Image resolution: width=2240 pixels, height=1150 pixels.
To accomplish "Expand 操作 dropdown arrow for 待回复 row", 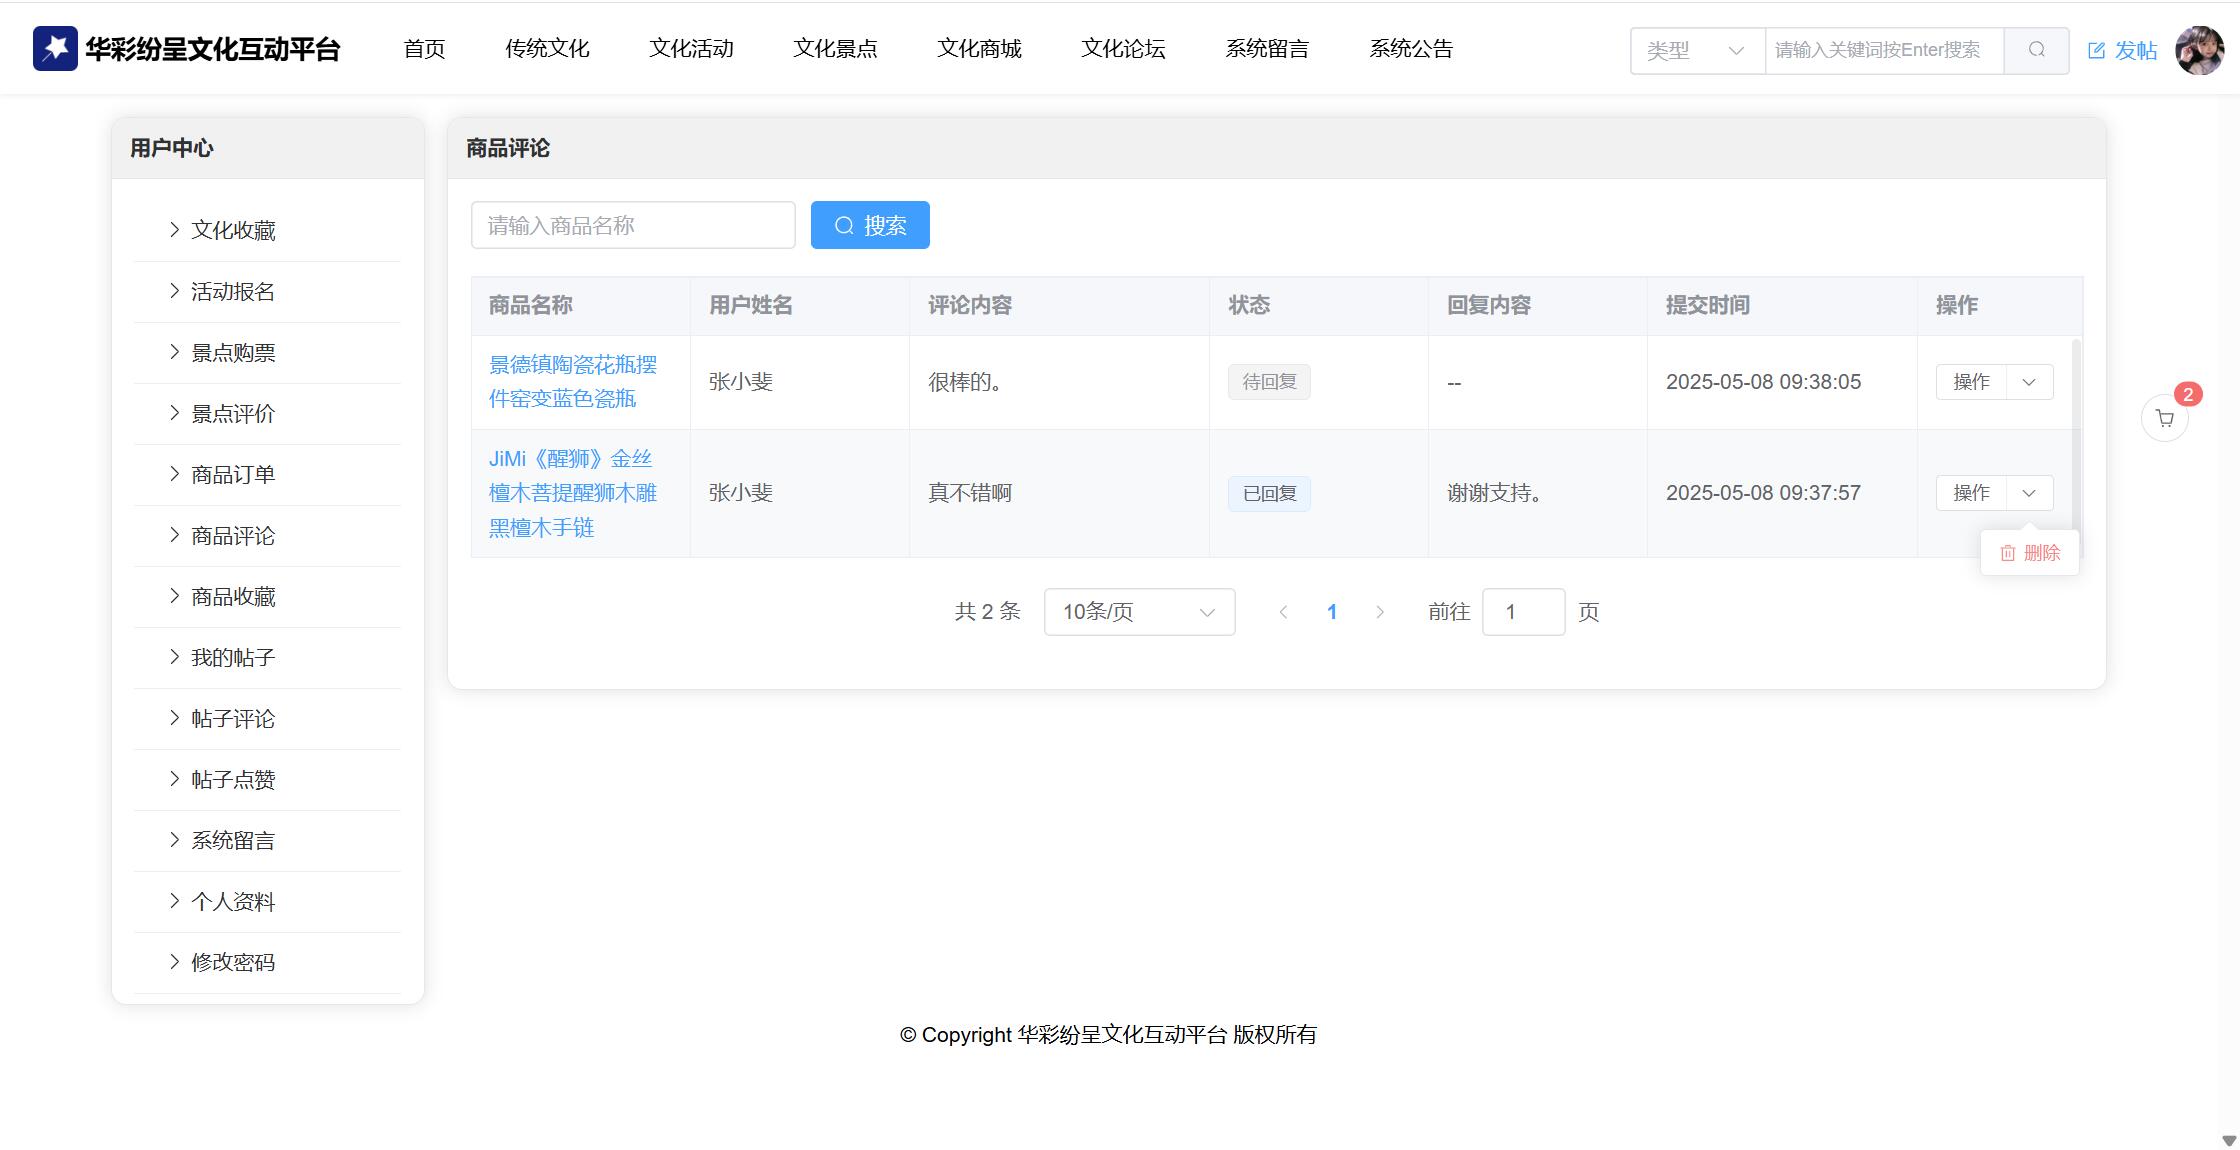I will (2029, 382).
